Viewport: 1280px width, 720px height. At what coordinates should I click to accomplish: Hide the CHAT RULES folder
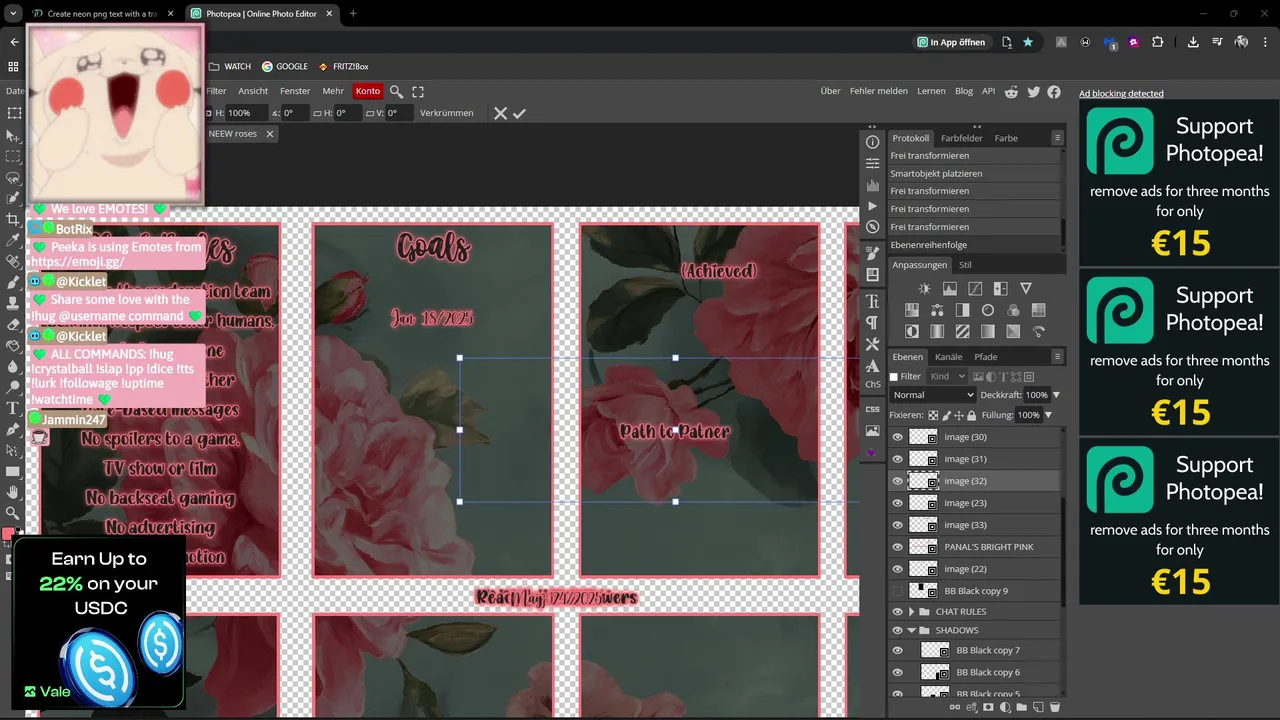pyautogui.click(x=897, y=611)
